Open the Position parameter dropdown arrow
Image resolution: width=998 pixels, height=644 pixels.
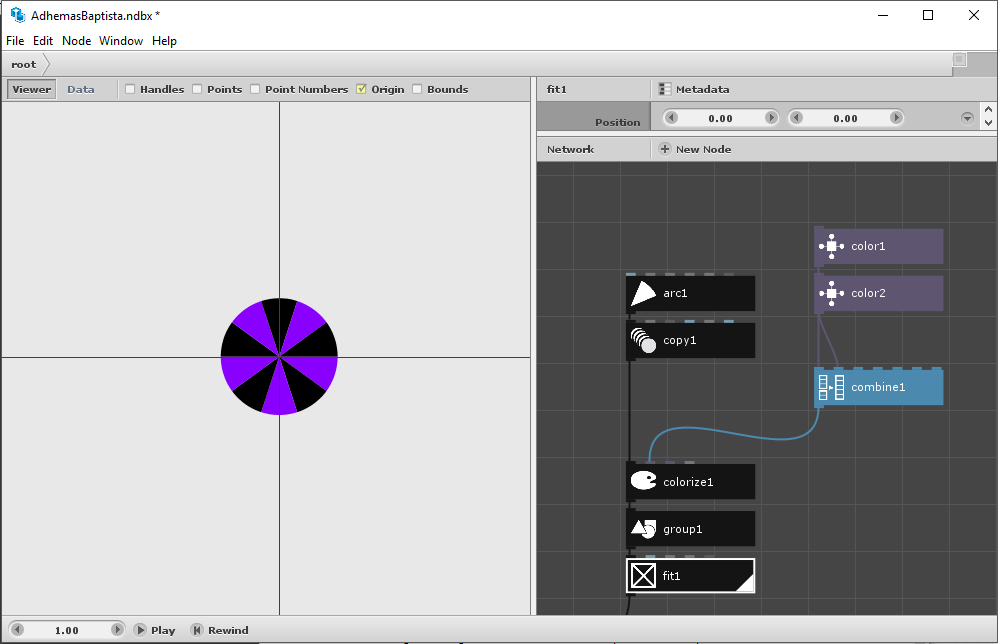point(967,118)
